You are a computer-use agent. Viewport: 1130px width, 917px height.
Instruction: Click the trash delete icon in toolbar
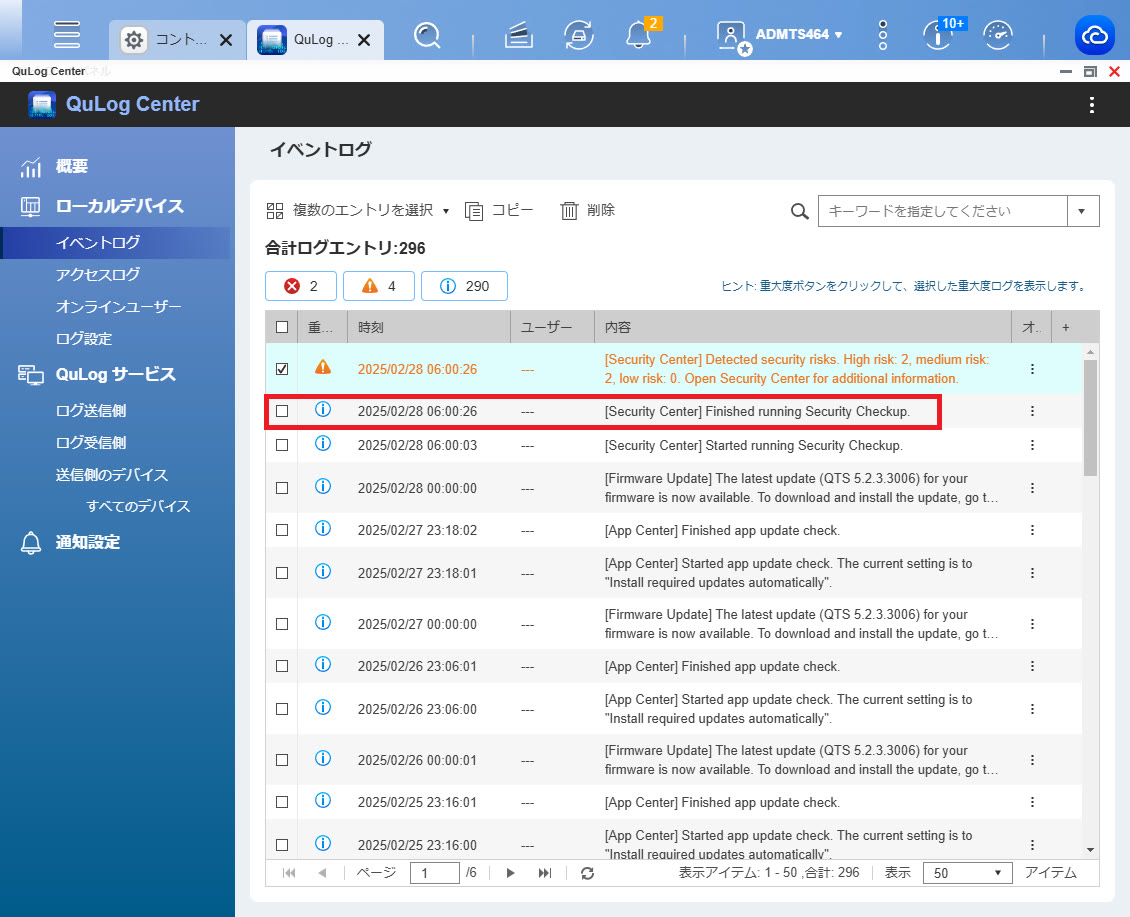pyautogui.click(x=569, y=211)
